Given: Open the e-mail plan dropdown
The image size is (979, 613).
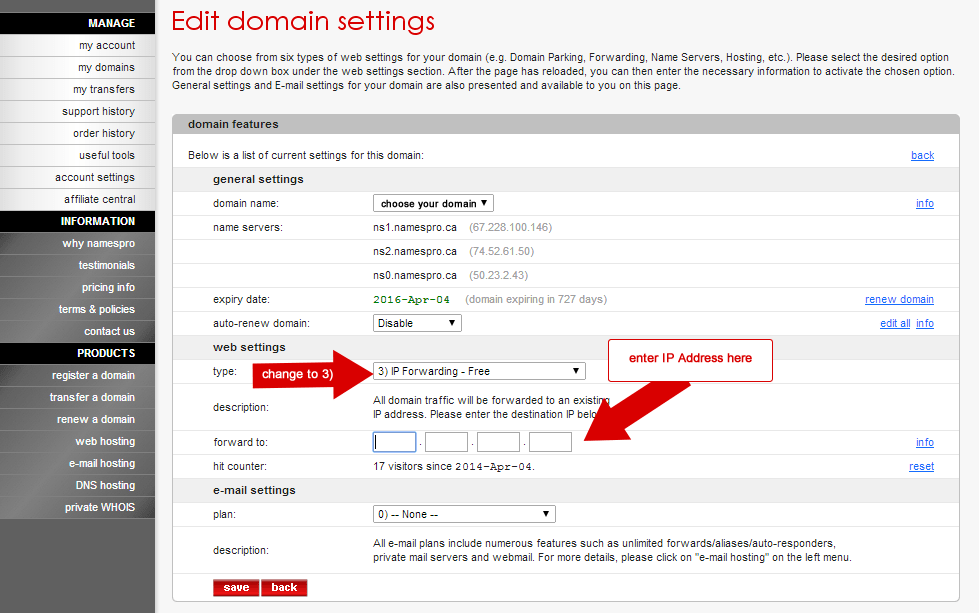Looking at the screenshot, I should coord(463,513).
